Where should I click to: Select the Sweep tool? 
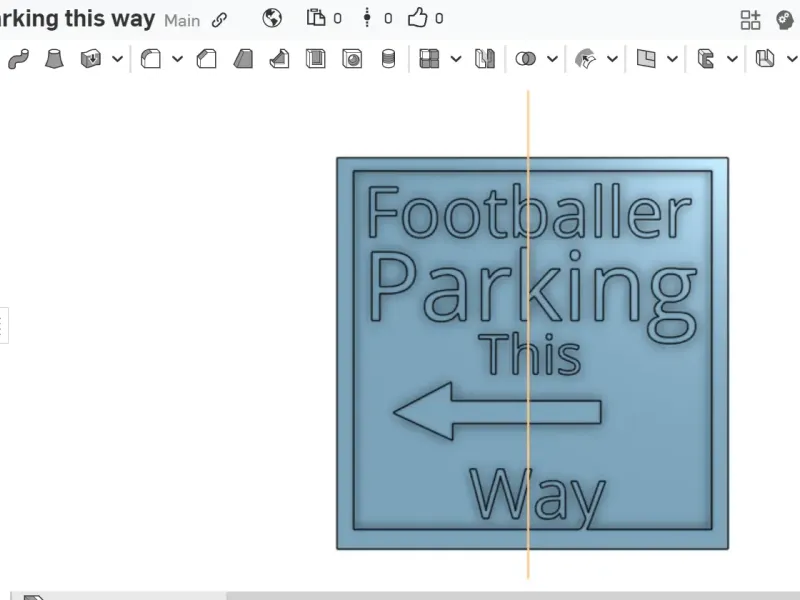pos(18,59)
